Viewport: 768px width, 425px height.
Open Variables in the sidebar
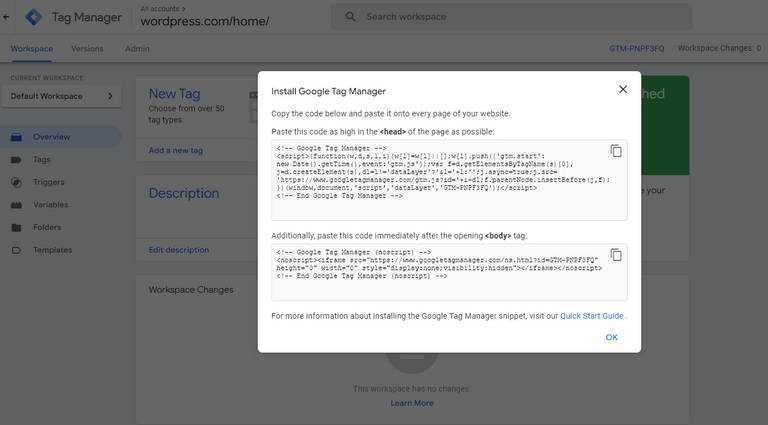point(50,205)
